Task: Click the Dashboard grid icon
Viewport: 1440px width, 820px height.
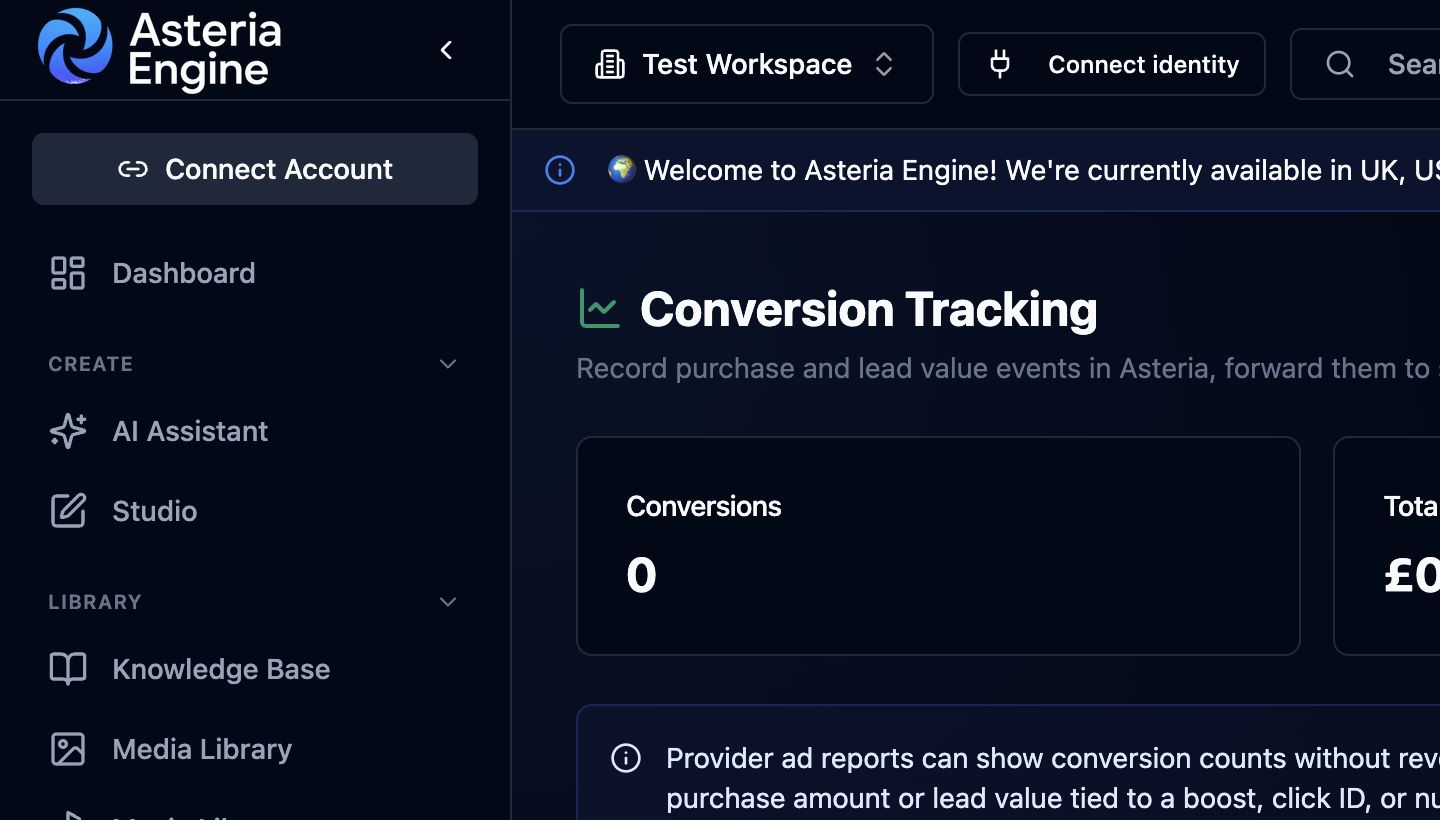Action: click(x=68, y=273)
